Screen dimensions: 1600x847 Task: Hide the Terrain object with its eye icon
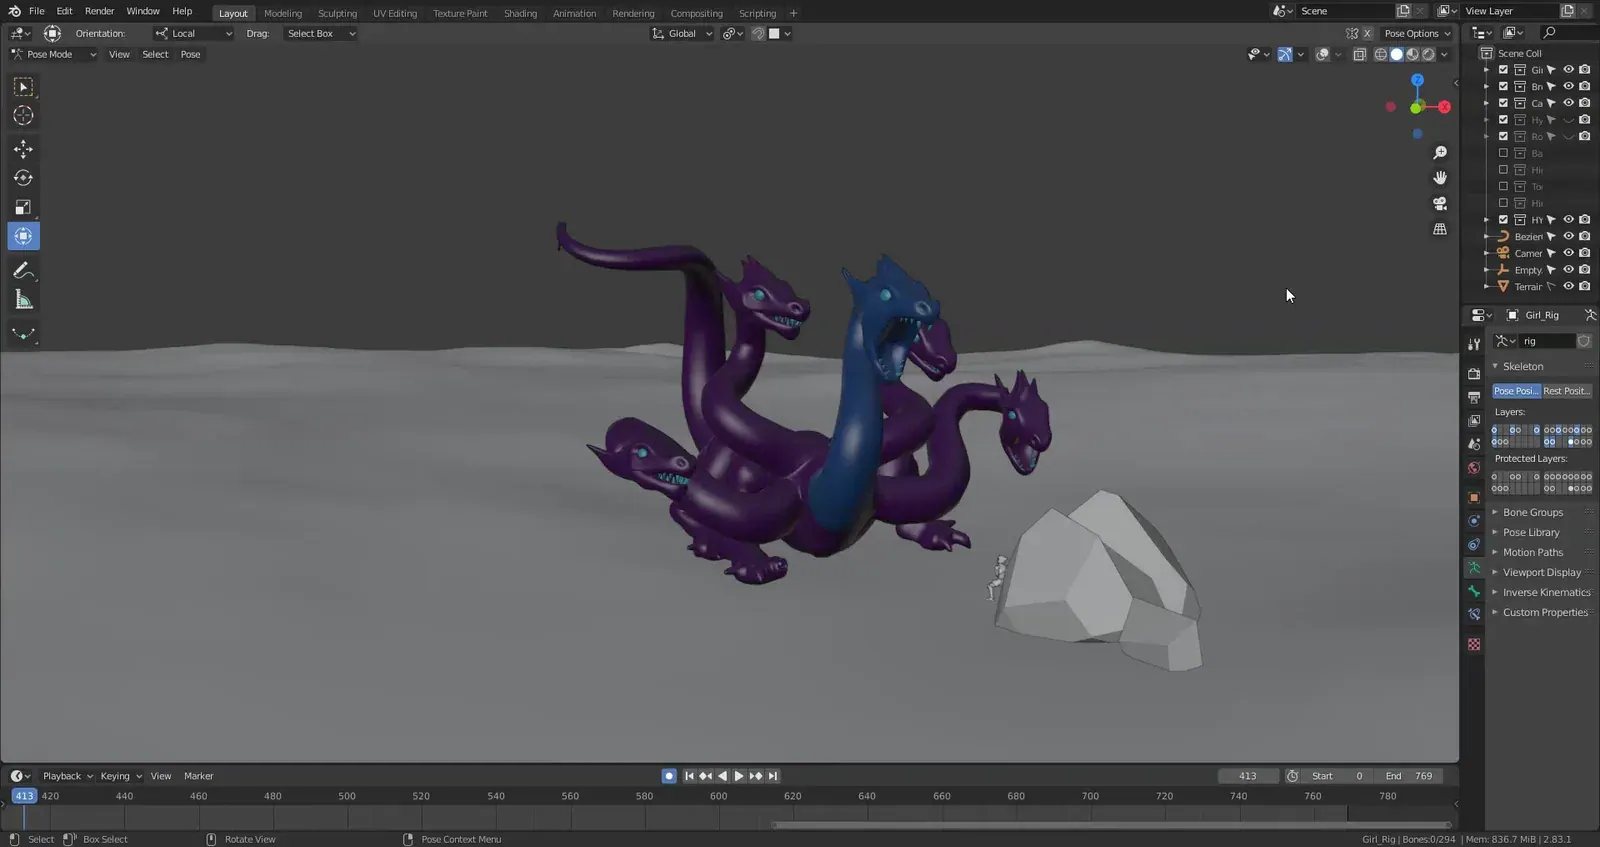(x=1568, y=286)
